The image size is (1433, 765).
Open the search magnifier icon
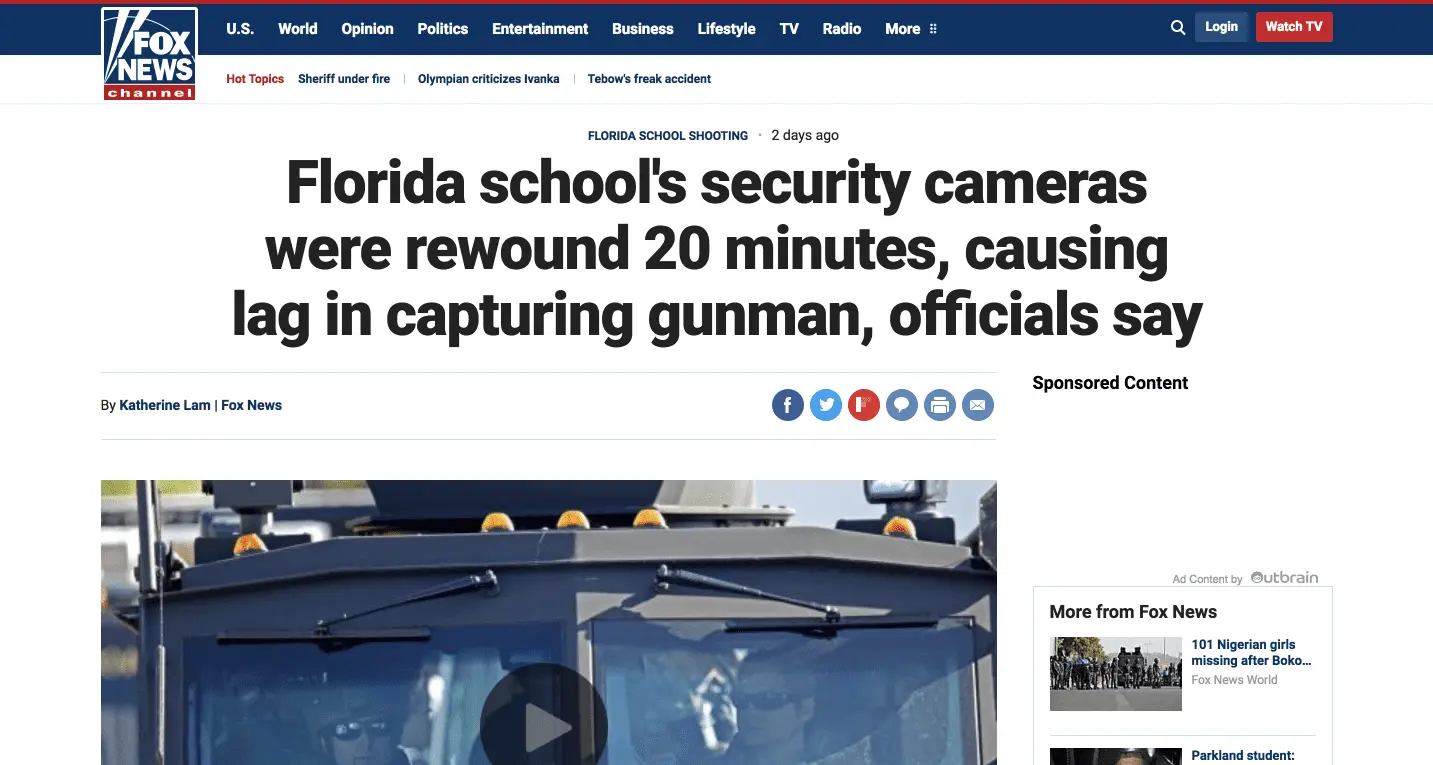pyautogui.click(x=1178, y=28)
